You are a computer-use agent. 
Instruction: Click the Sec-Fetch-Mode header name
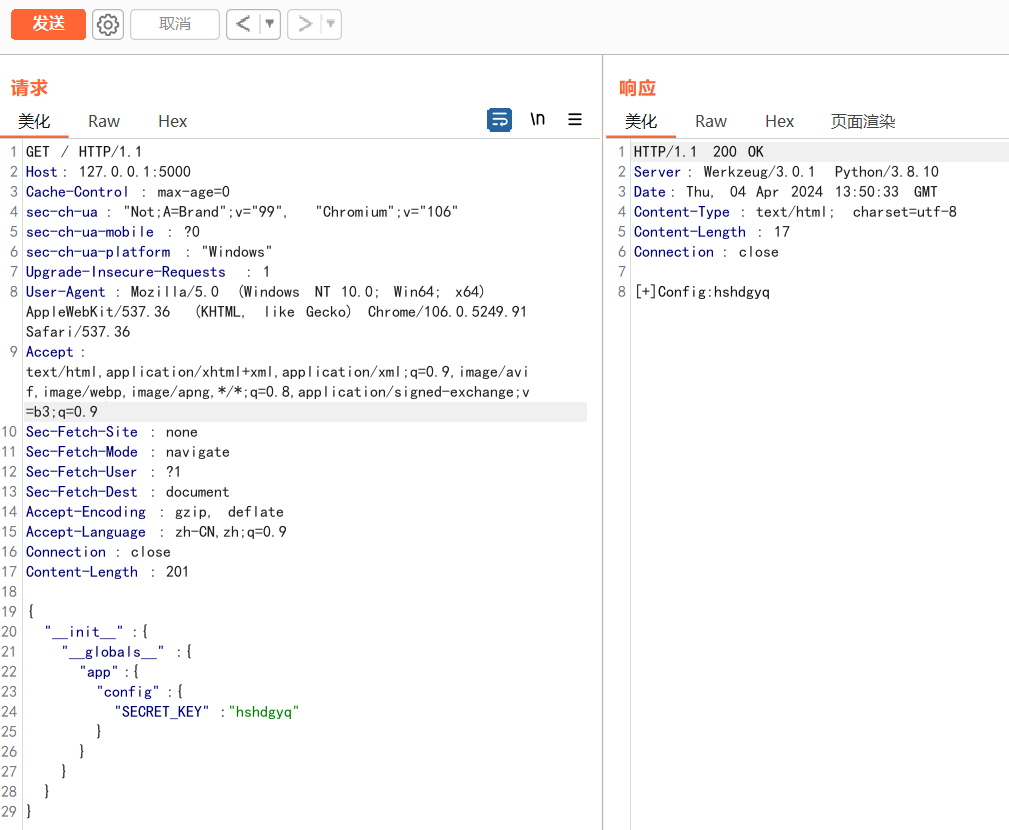pos(82,452)
